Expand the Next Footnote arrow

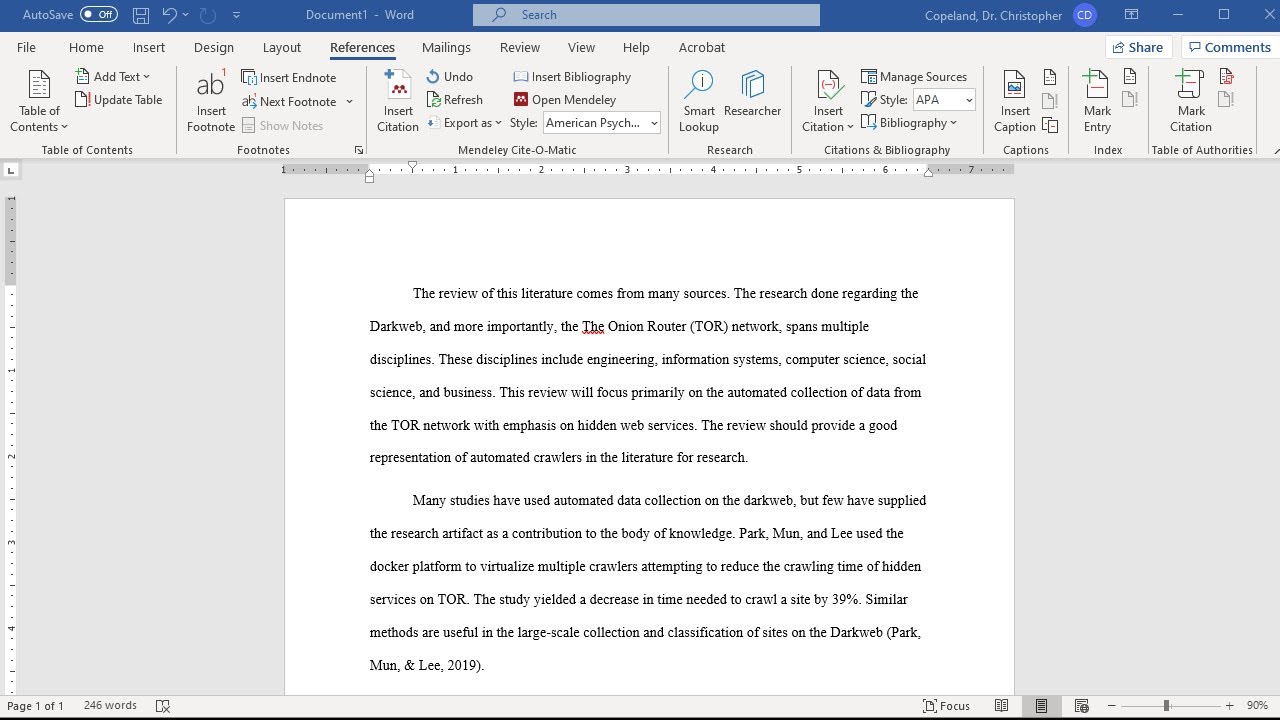click(349, 102)
